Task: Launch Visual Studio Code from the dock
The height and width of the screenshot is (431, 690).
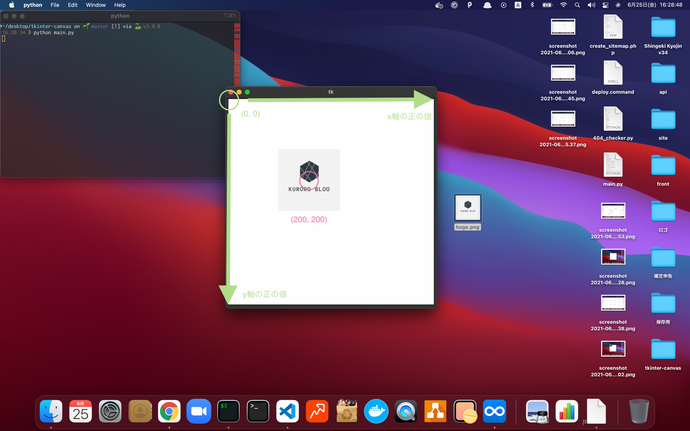Action: tap(287, 411)
